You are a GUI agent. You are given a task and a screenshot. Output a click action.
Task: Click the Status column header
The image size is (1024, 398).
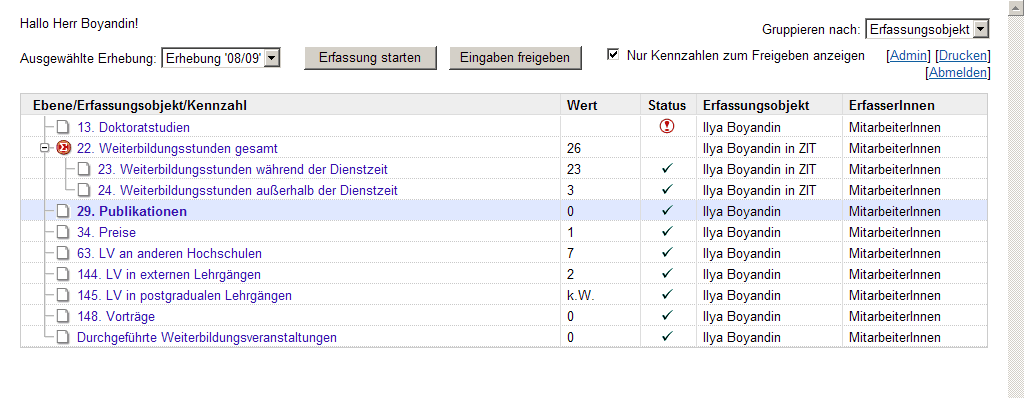coord(667,105)
